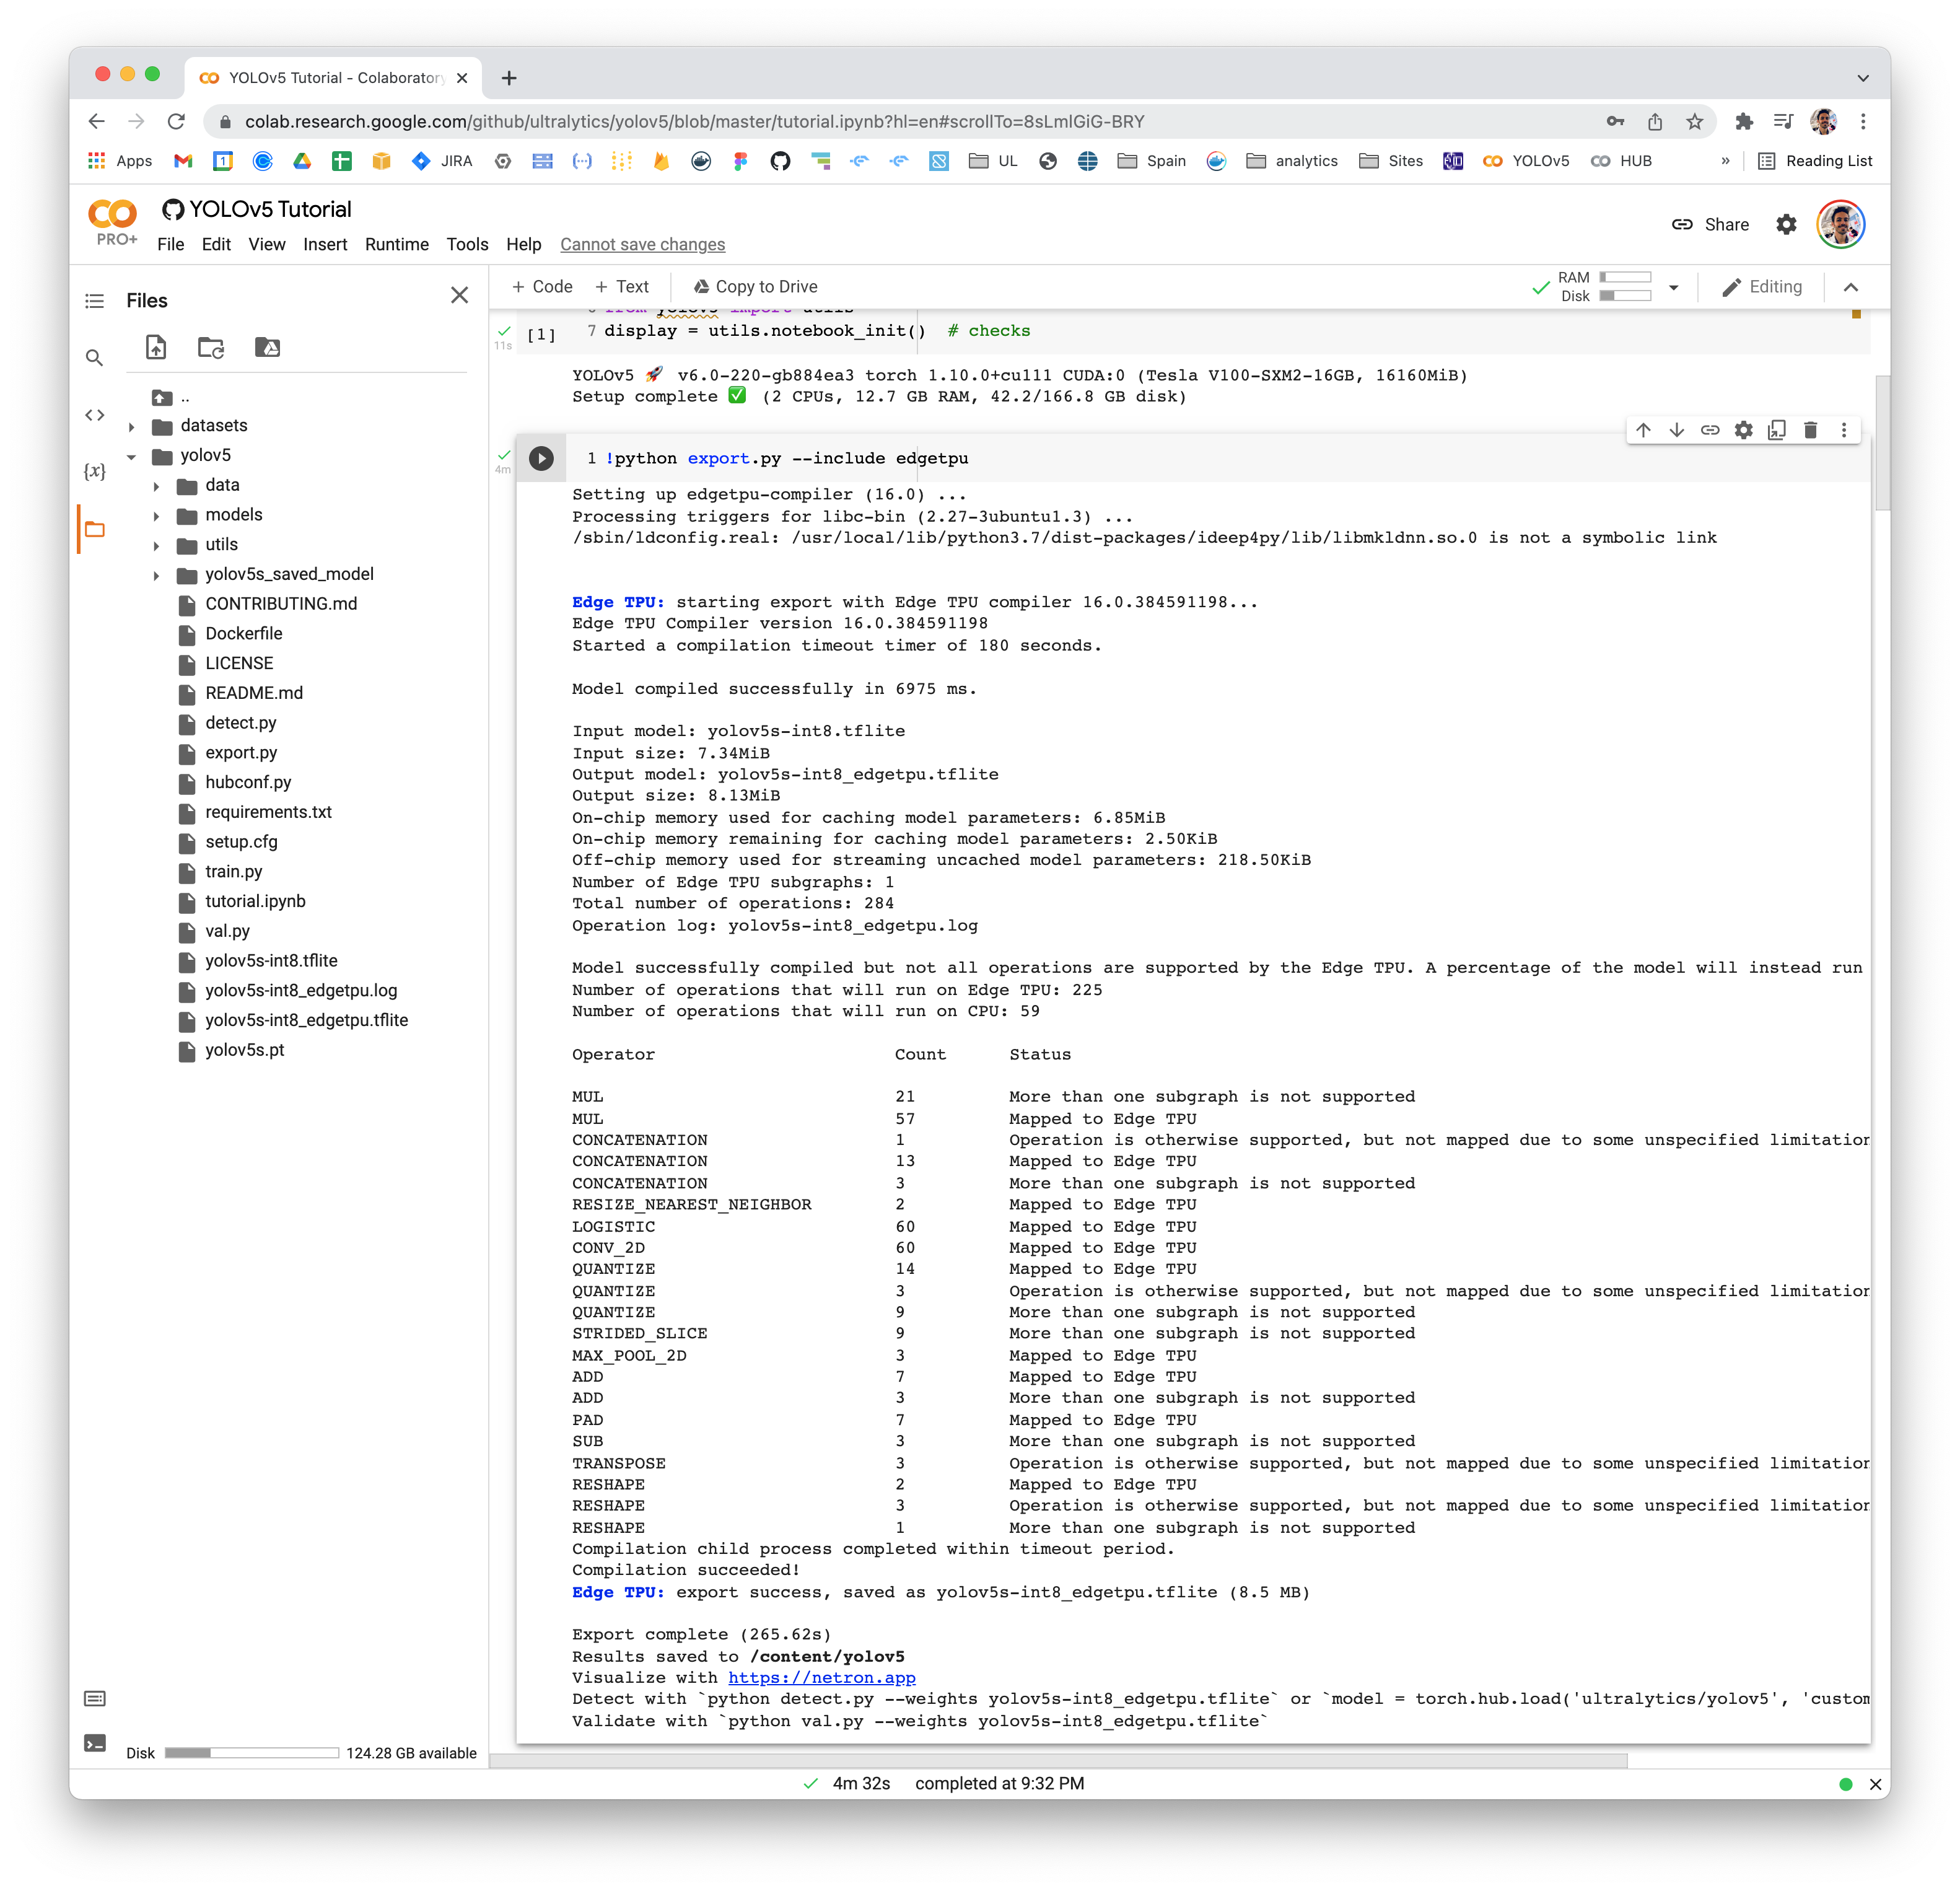Upload a file to session storage
Screen dimensions: 1960x1891
click(x=155, y=347)
